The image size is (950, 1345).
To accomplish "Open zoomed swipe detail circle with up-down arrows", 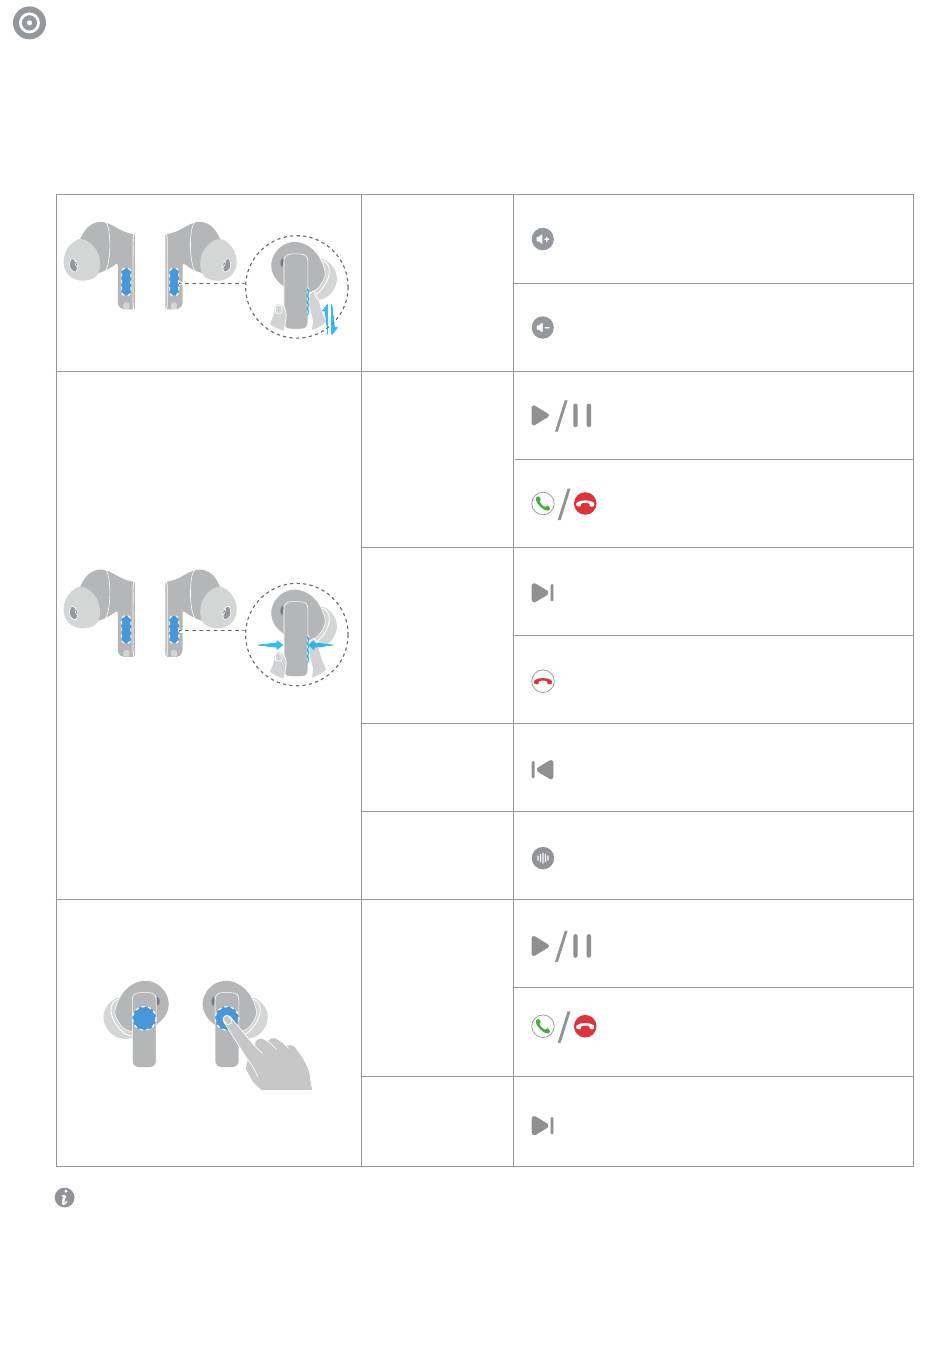I will point(297,287).
